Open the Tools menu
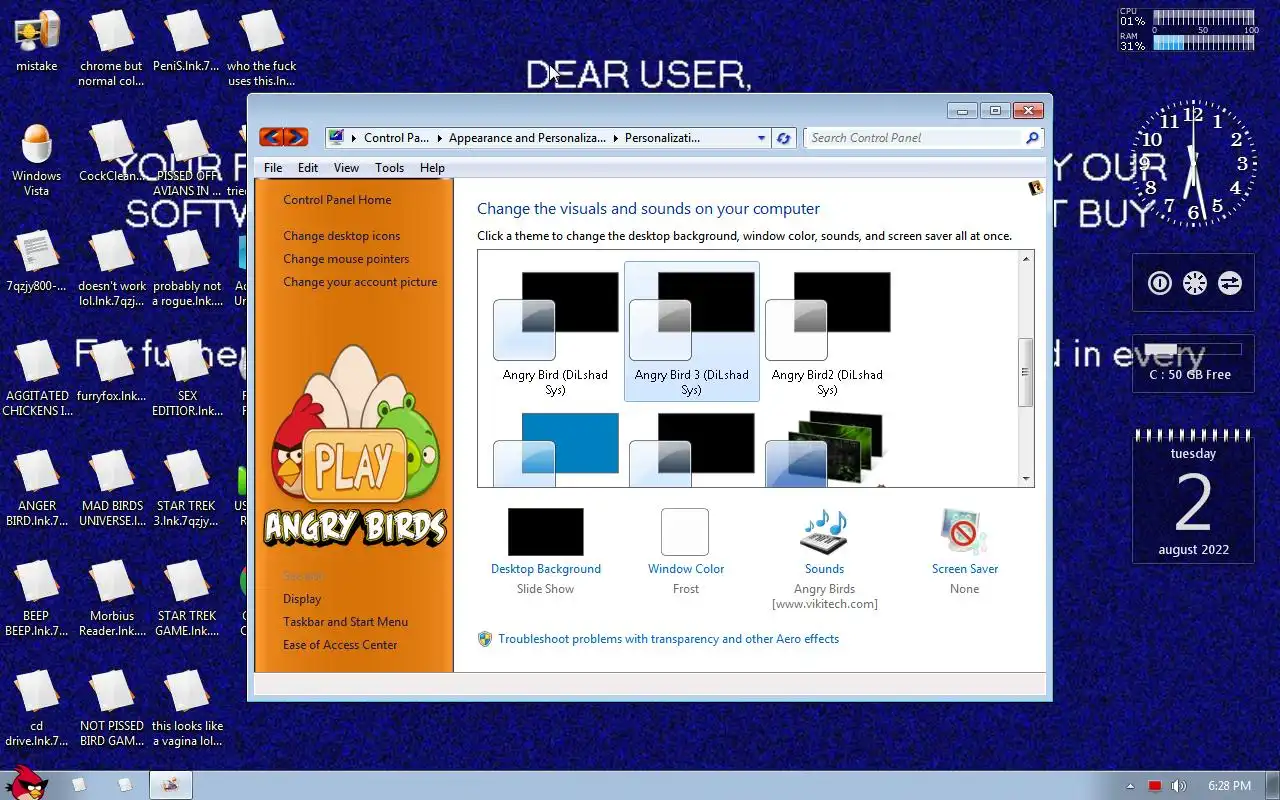The width and height of the screenshot is (1280, 800). click(x=389, y=168)
